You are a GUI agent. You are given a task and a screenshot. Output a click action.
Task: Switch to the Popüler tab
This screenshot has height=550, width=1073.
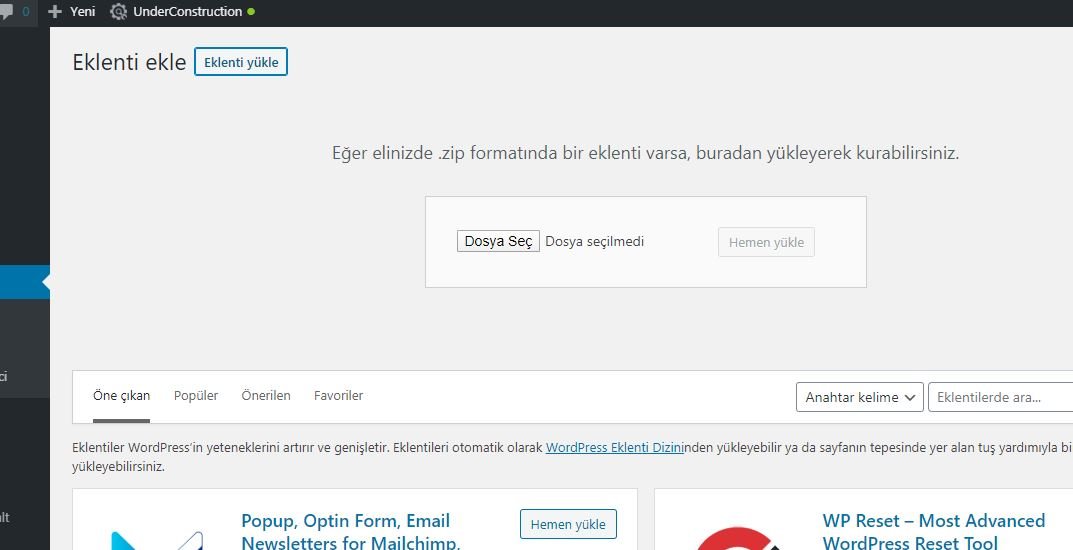coord(196,395)
